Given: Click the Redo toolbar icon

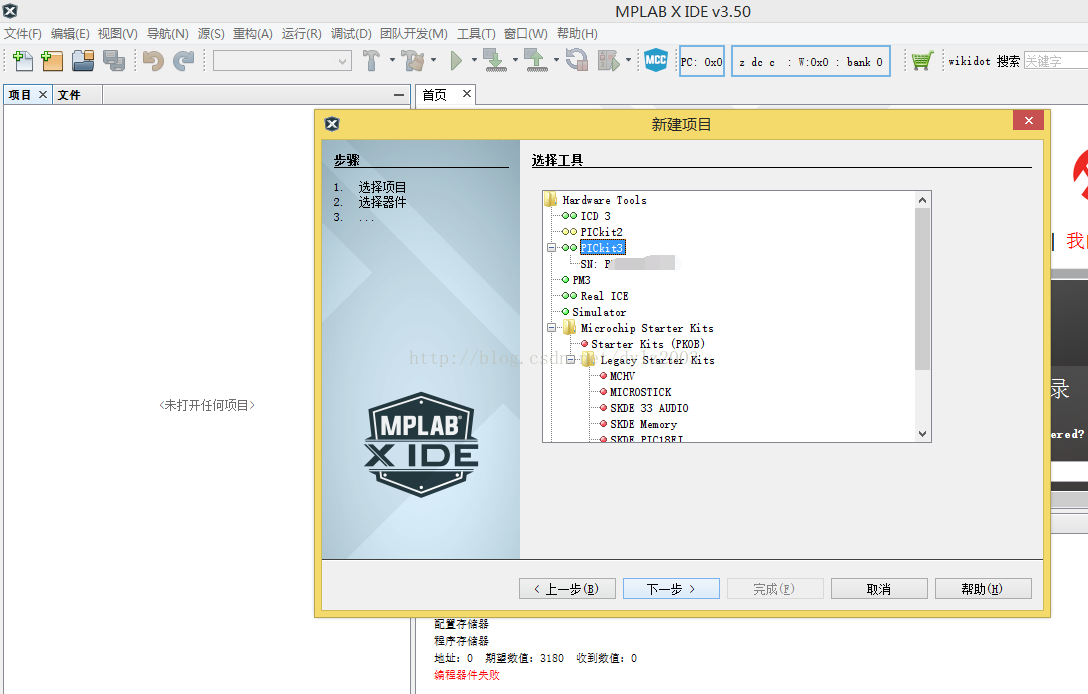Looking at the screenshot, I should point(183,61).
